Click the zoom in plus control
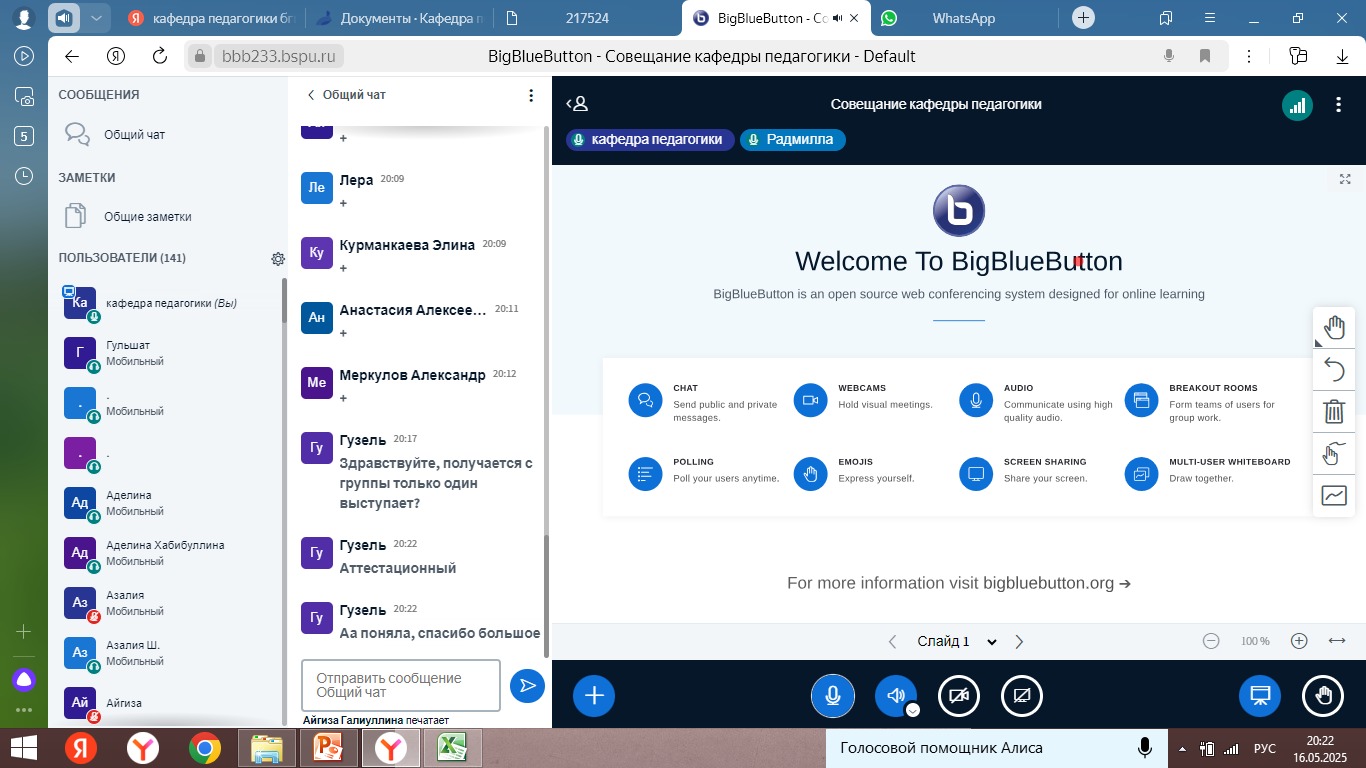 (x=1299, y=641)
